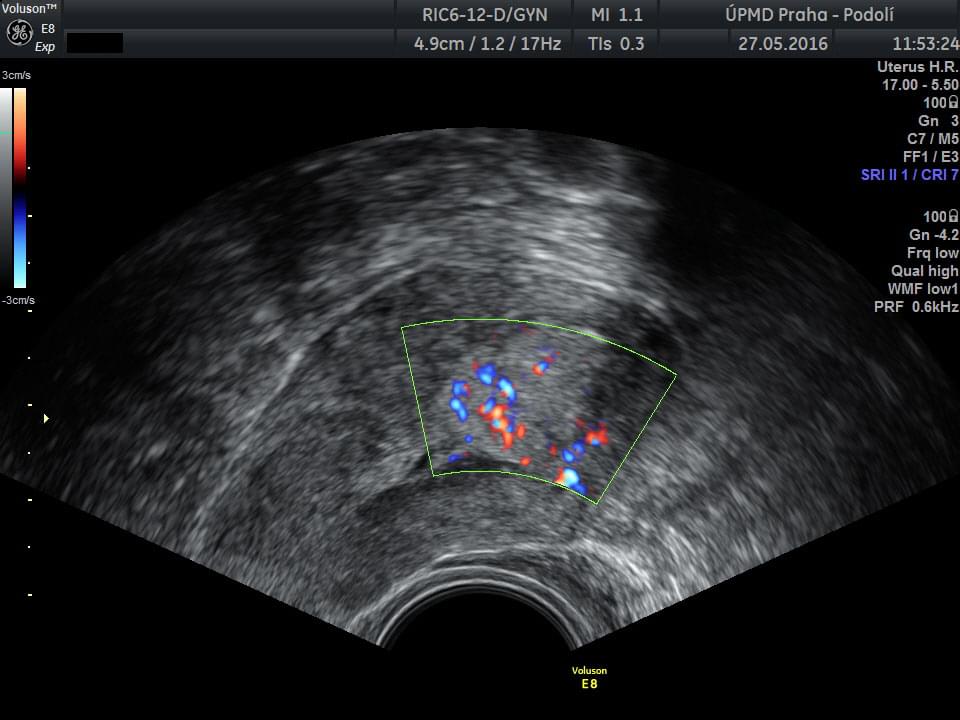Image resolution: width=960 pixels, height=720 pixels.
Task: Click the "PRF 0.6kHz" value
Action: tap(917, 307)
